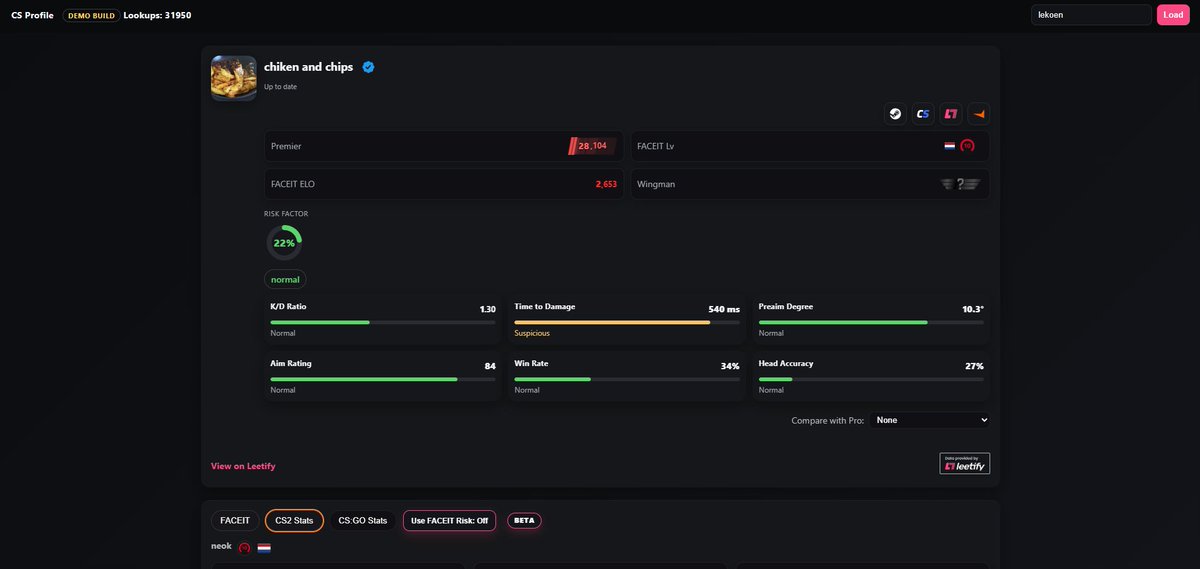Focus the player search field containing 'lekoen'
This screenshot has height=569, width=1200.
(x=1091, y=15)
